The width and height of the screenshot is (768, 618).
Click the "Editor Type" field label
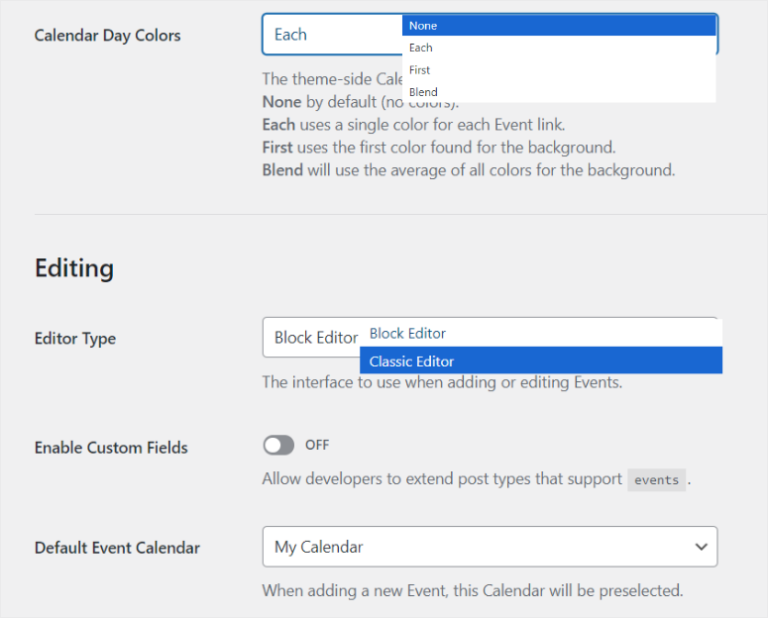[x=75, y=339]
